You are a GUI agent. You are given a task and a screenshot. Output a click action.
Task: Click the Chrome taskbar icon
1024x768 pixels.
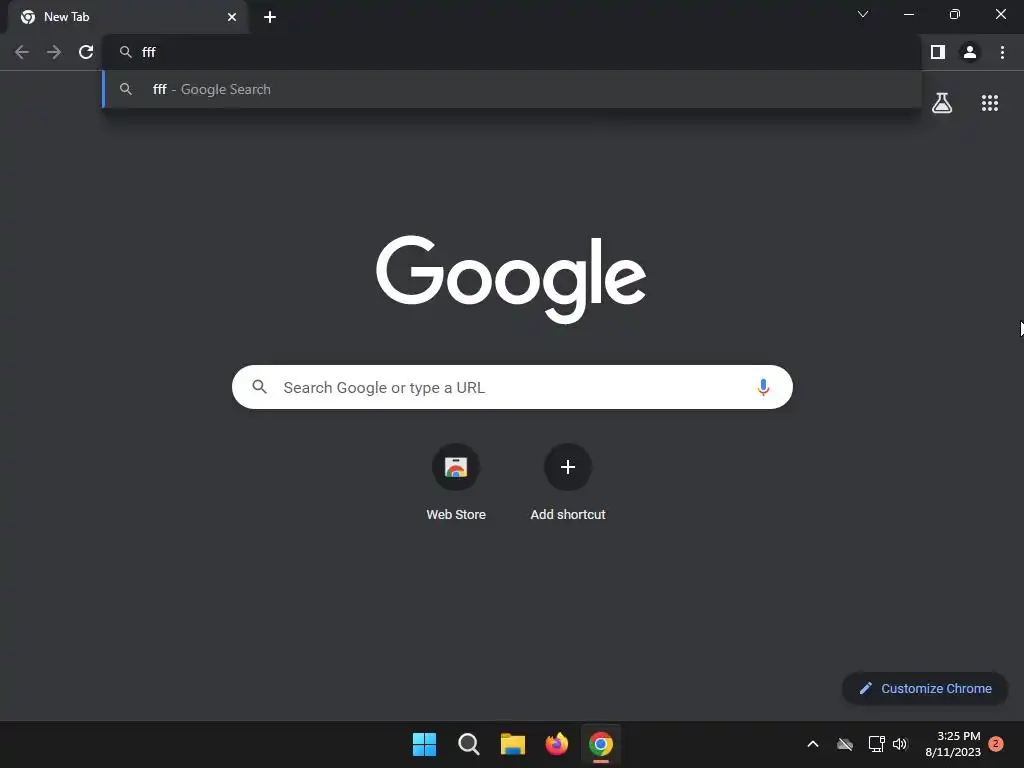601,744
